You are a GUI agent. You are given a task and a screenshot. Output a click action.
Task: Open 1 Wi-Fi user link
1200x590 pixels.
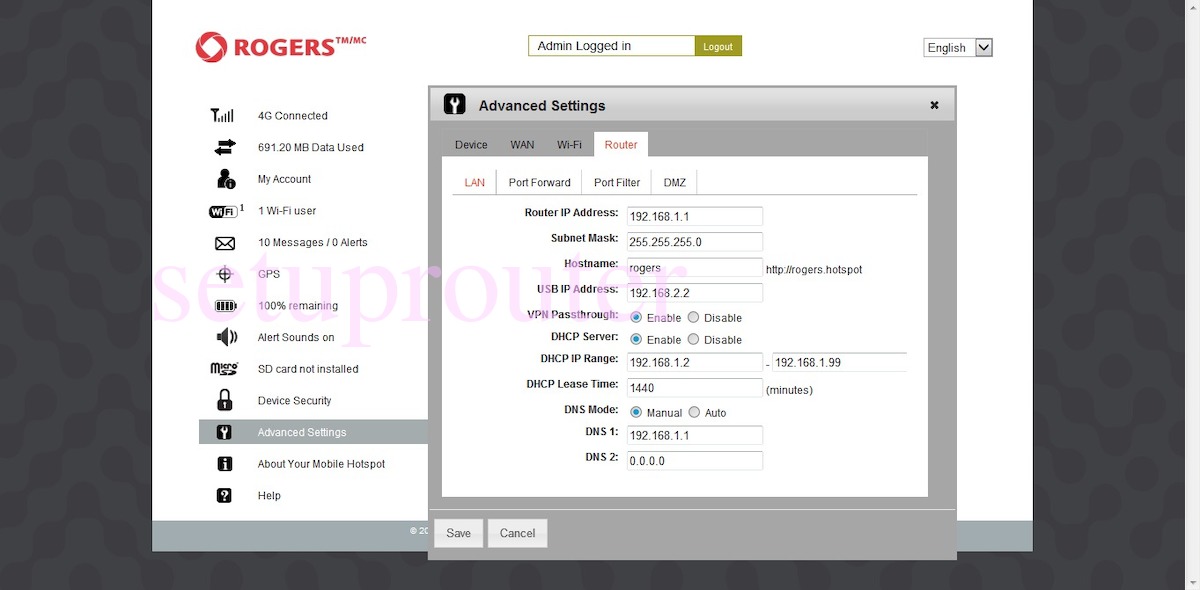pos(287,211)
